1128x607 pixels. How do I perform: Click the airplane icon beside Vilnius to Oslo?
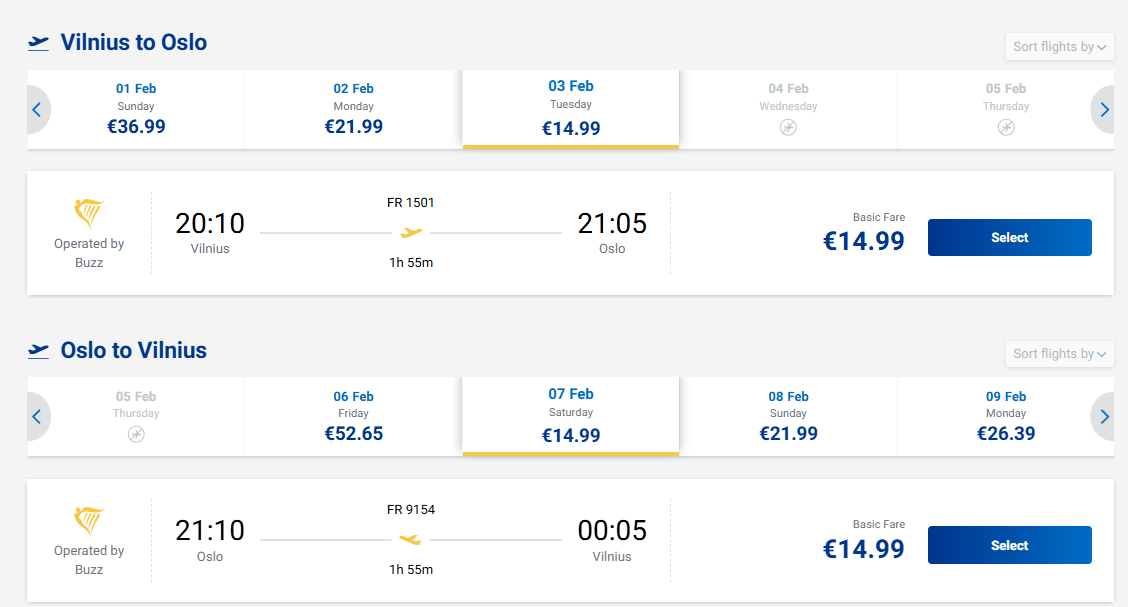coord(39,43)
